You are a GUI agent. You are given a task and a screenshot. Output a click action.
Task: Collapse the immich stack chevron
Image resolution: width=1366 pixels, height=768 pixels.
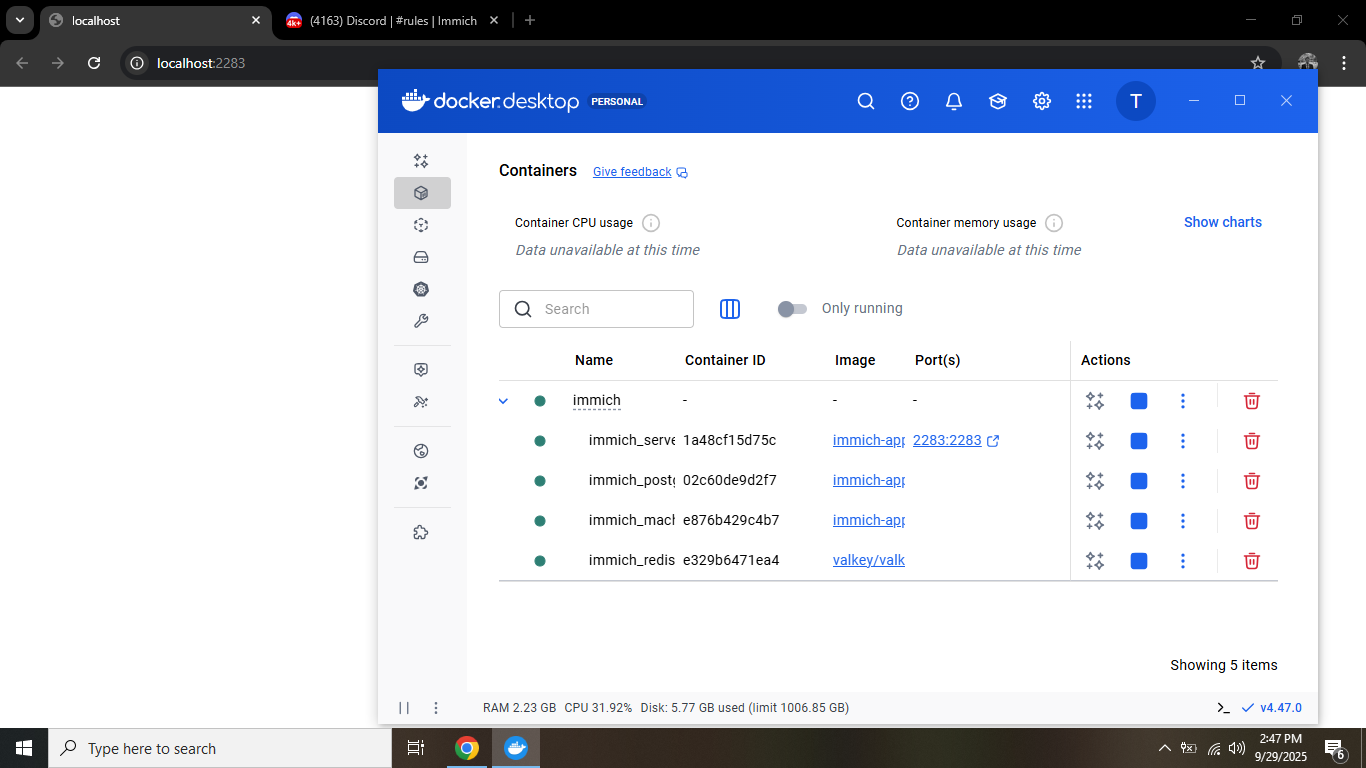504,401
